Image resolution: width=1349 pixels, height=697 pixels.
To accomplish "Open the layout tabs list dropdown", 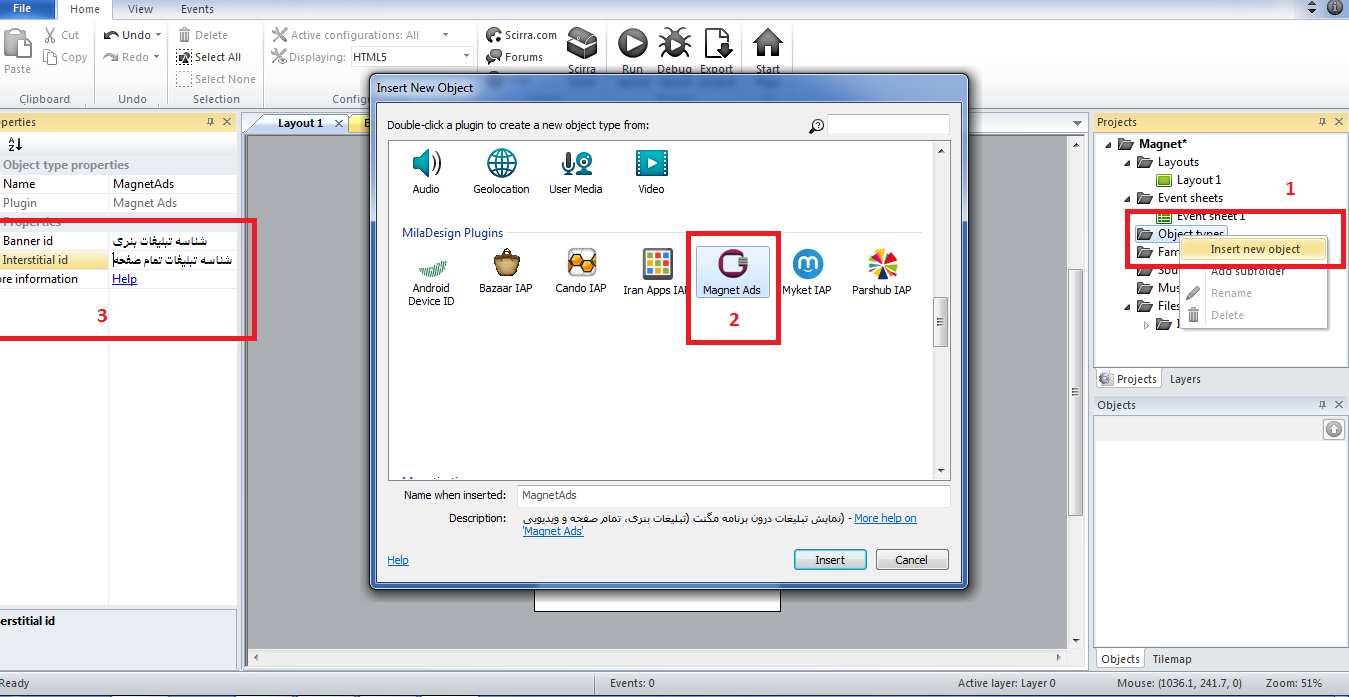I will [x=1077, y=123].
